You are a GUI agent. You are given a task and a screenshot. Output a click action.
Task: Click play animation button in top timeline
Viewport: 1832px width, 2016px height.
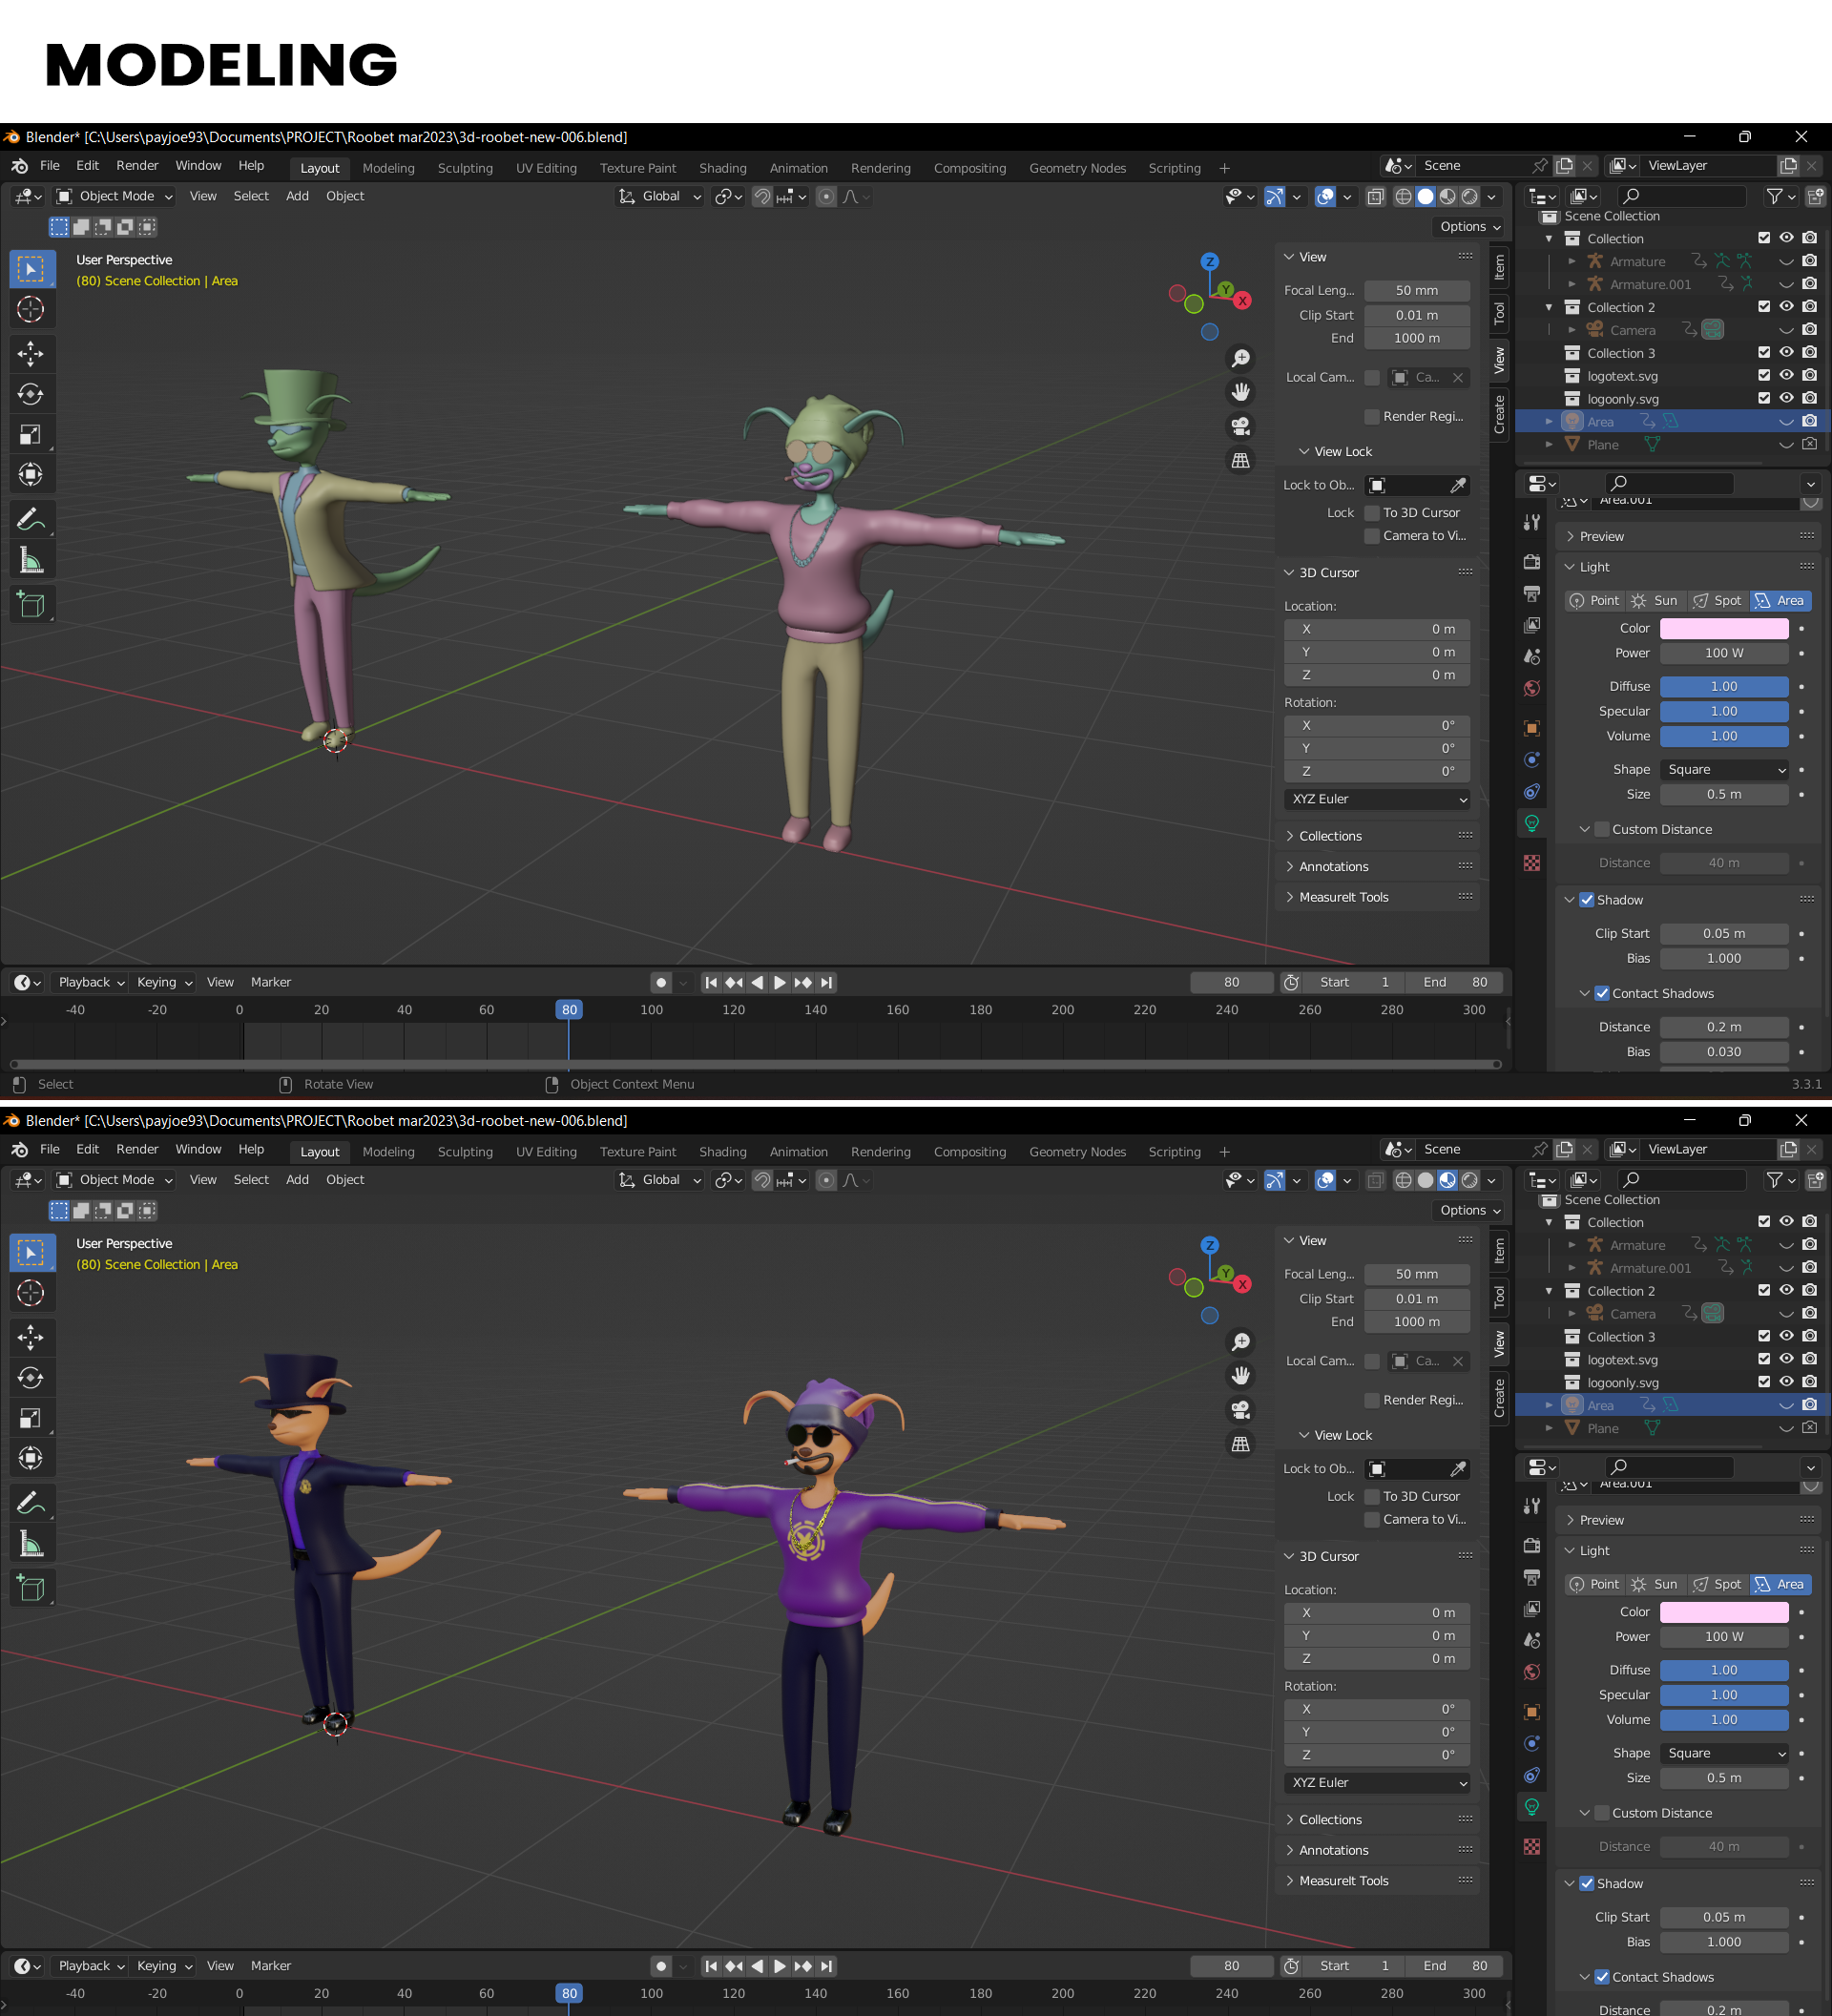(780, 983)
